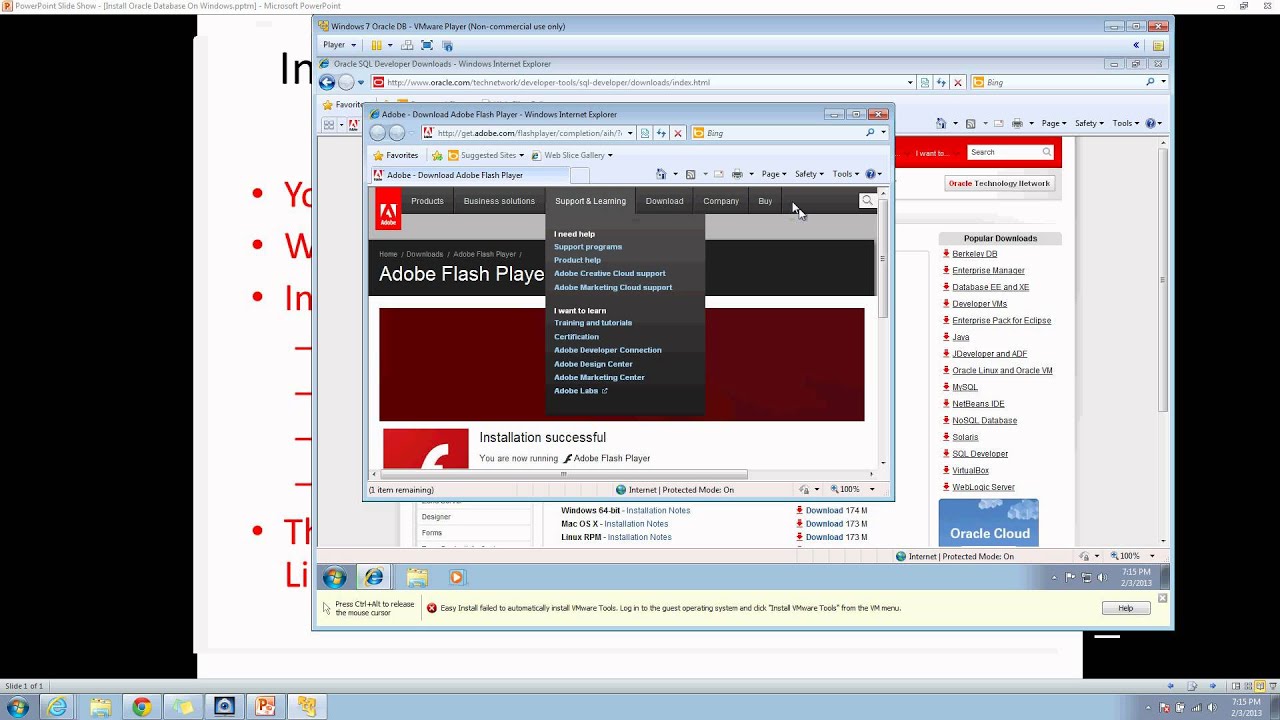1280x720 pixels.
Task: Click Back button in Oracle SQL Developer IE window
Action: point(327,82)
